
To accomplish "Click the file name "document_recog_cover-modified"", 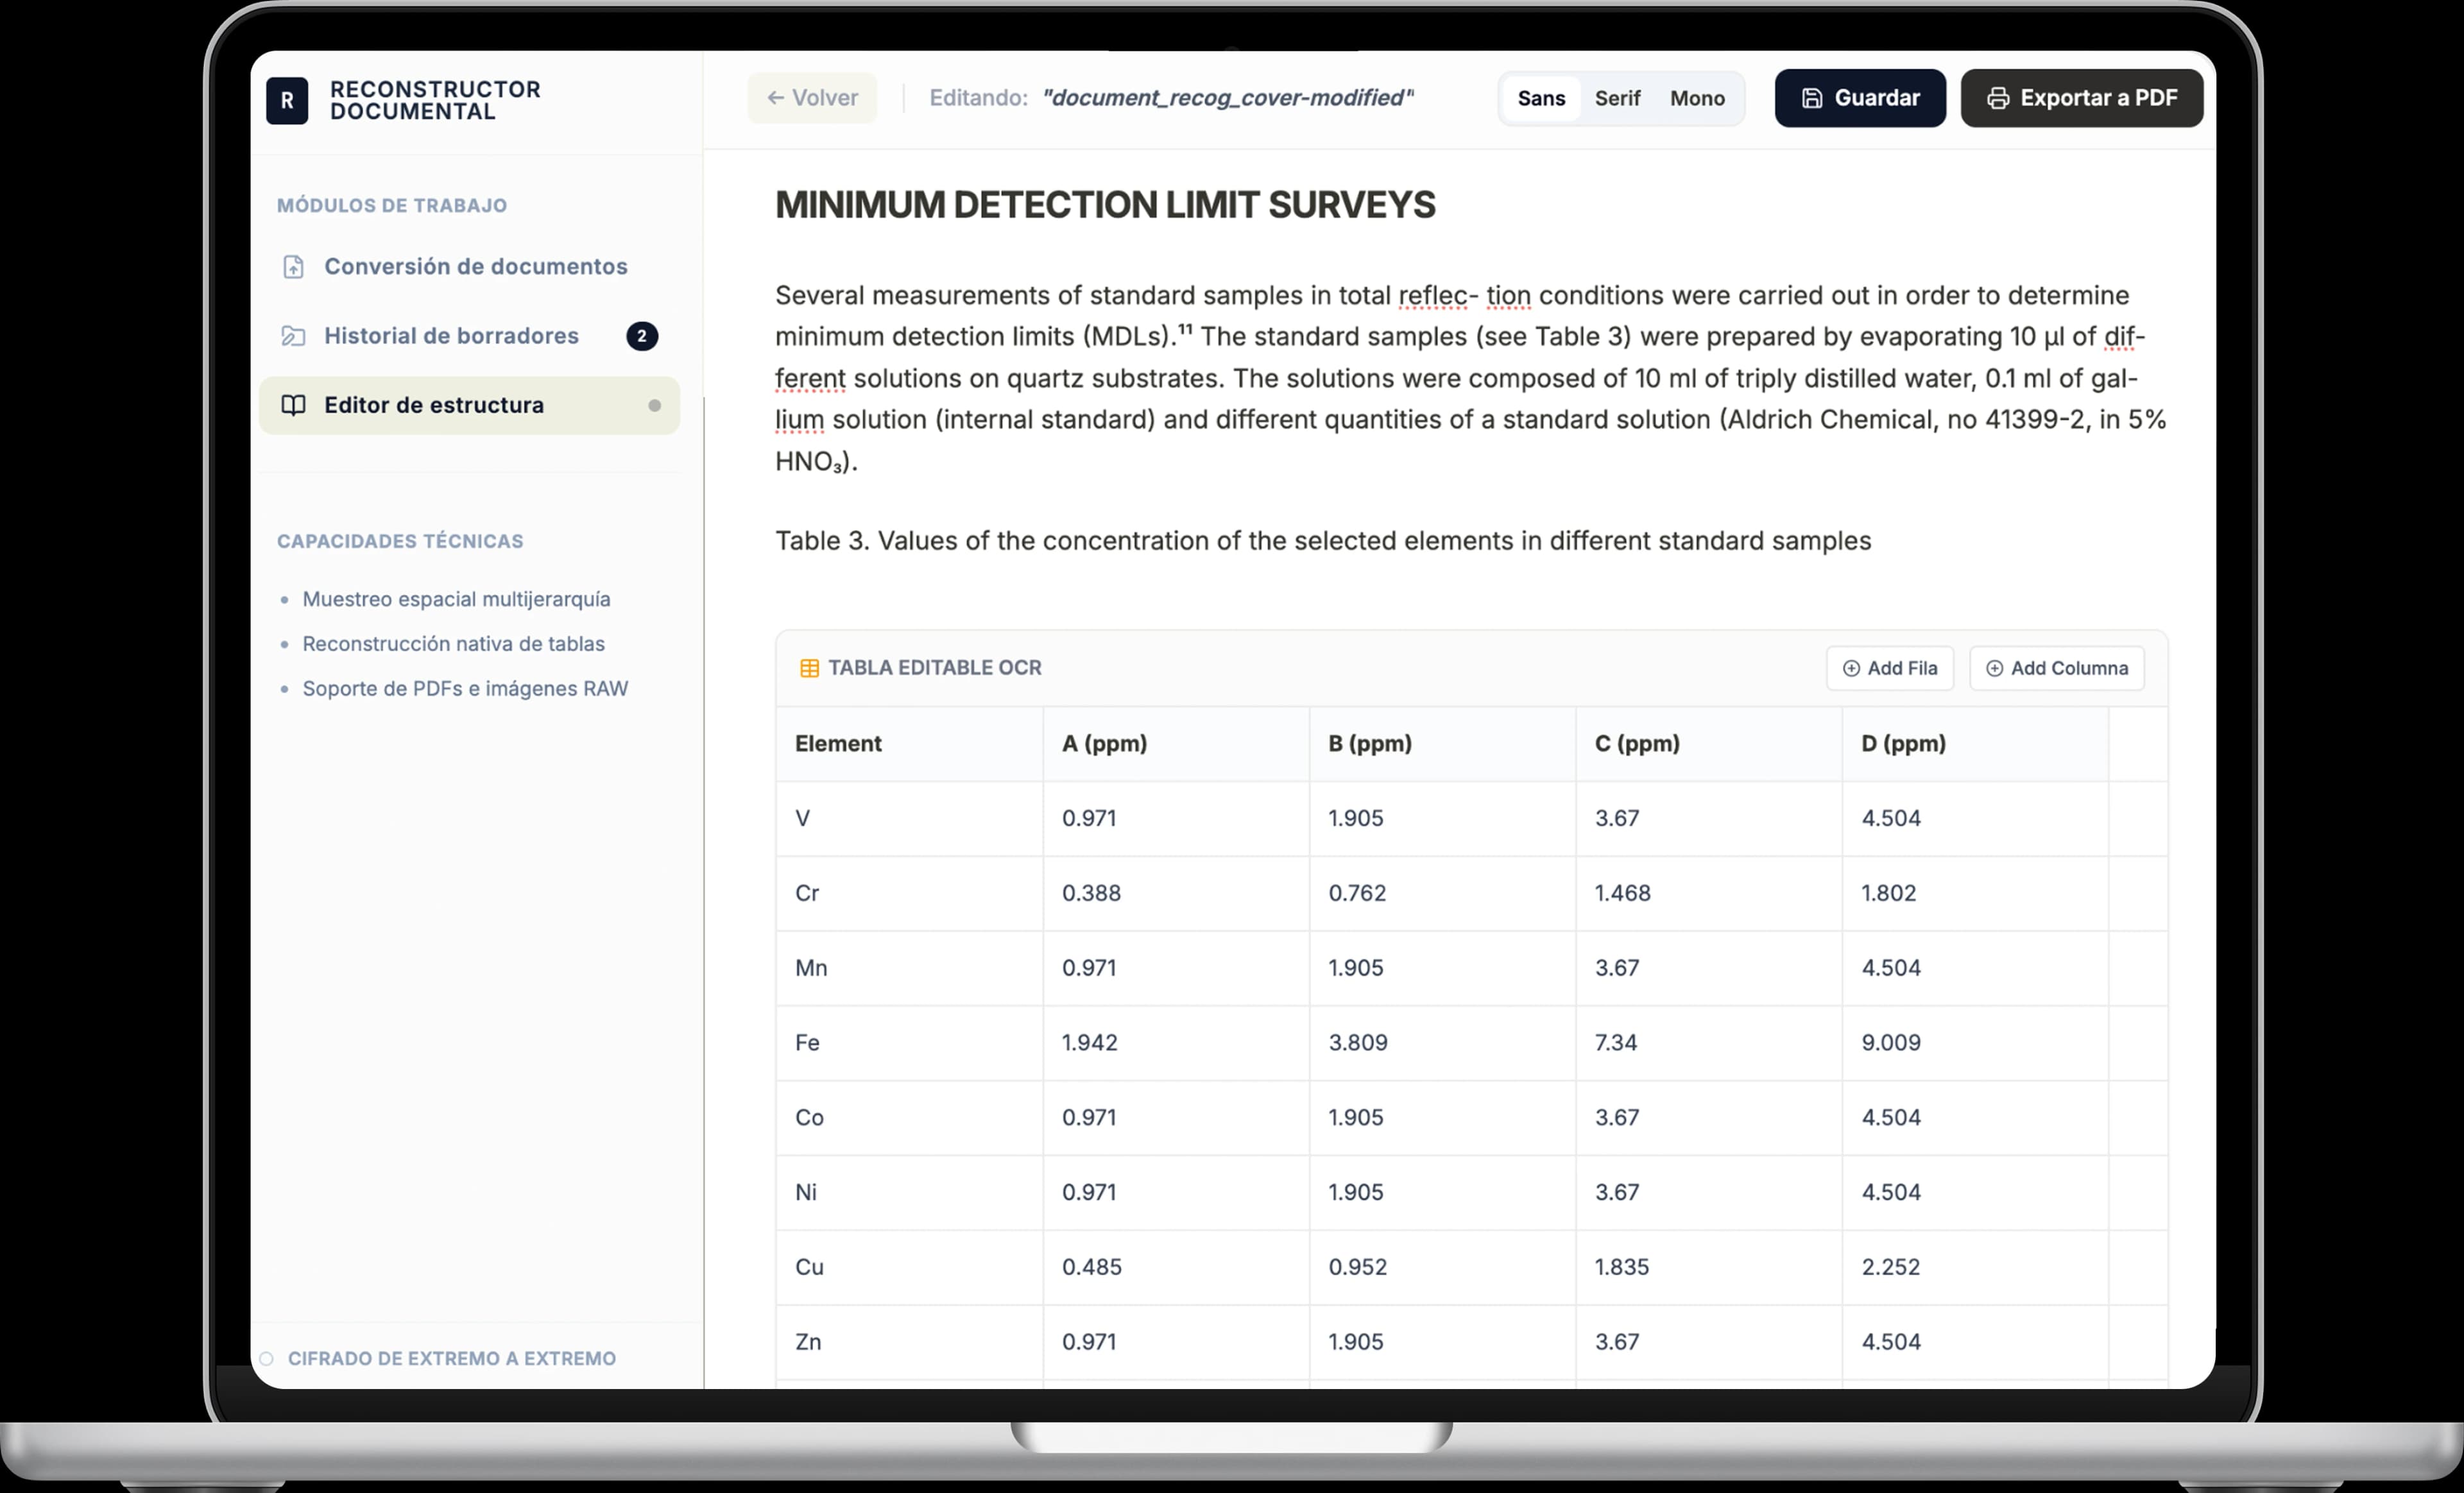I will click(x=1227, y=98).
